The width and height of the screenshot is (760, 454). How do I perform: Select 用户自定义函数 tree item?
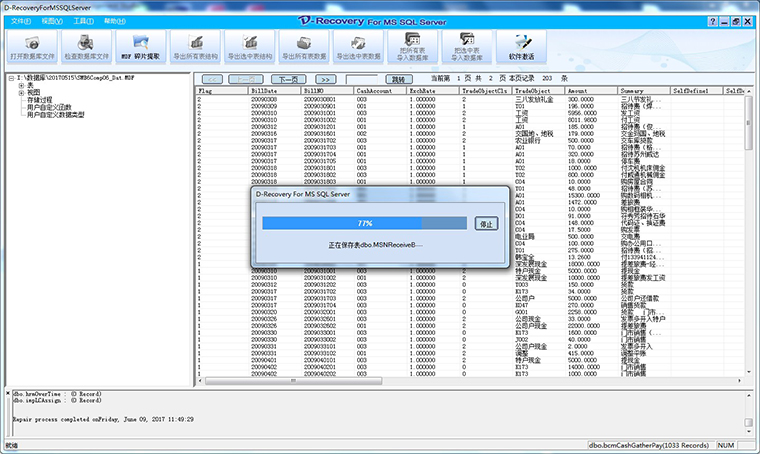(49, 107)
